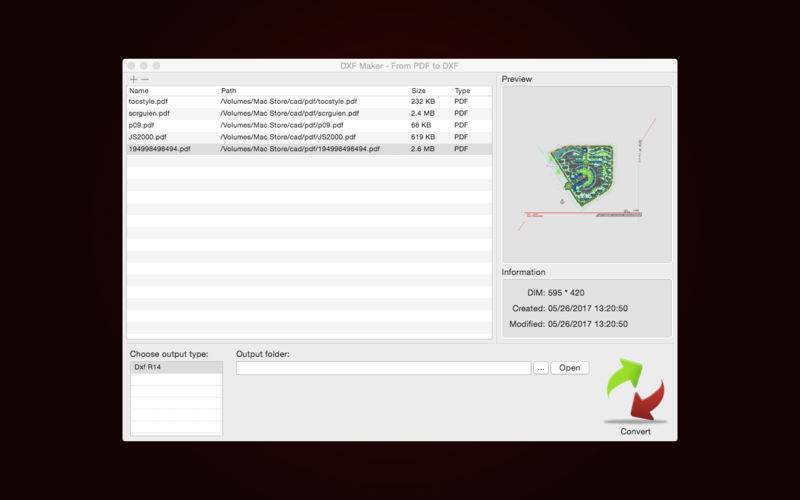The height and width of the screenshot is (500, 800).
Task: Click the minus icon to remove file
Action: click(145, 80)
